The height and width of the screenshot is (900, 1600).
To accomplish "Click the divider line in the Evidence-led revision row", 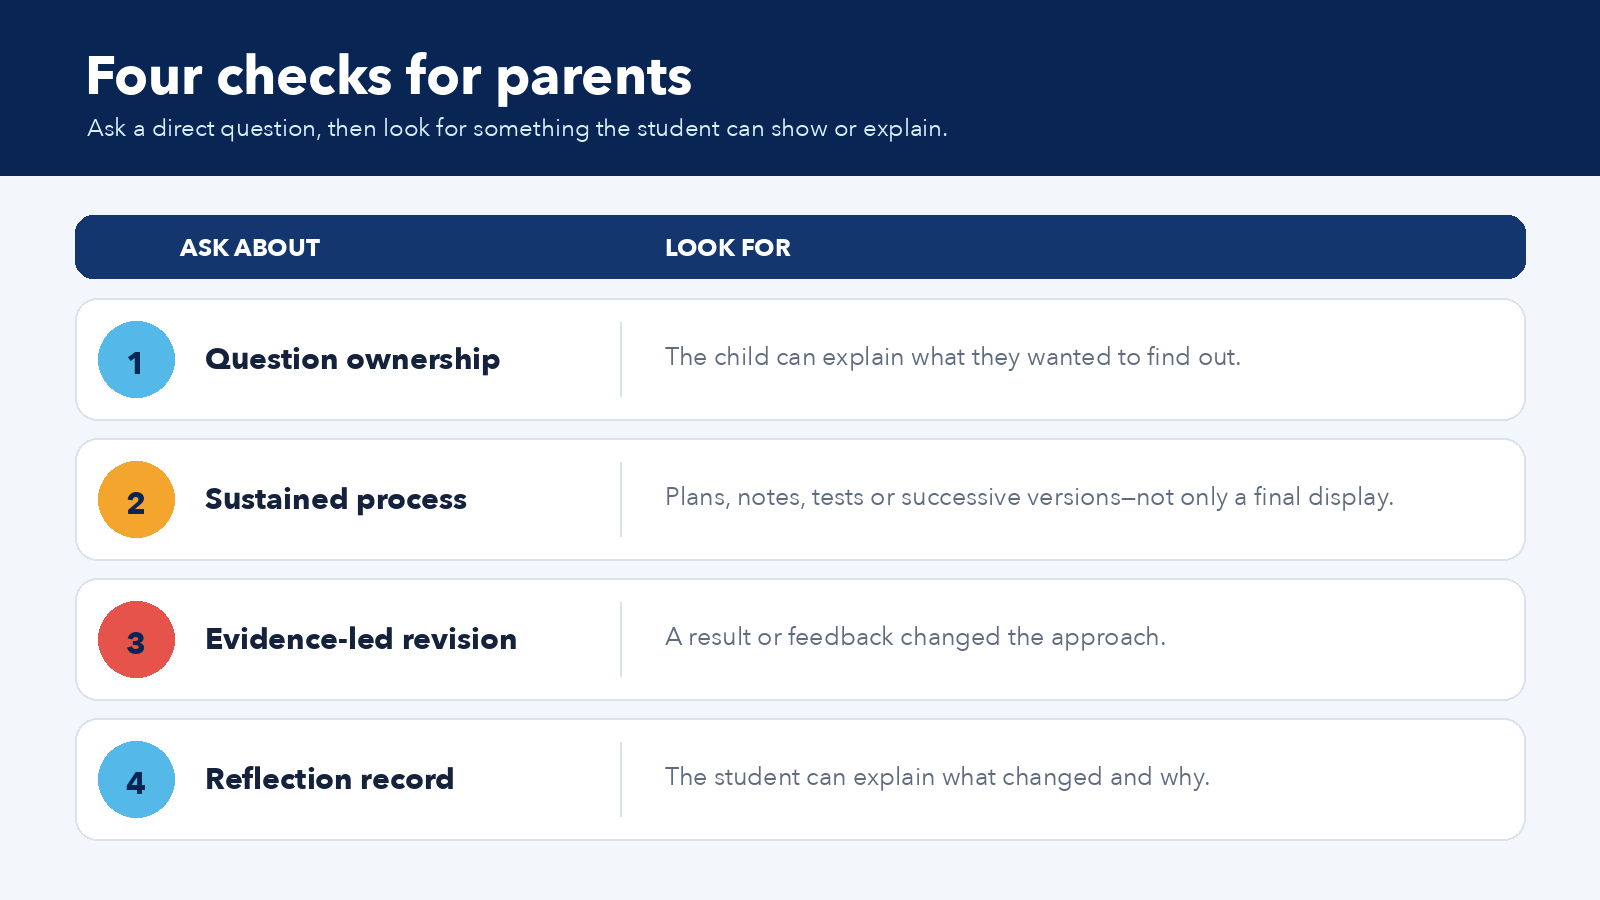I will (x=621, y=640).
